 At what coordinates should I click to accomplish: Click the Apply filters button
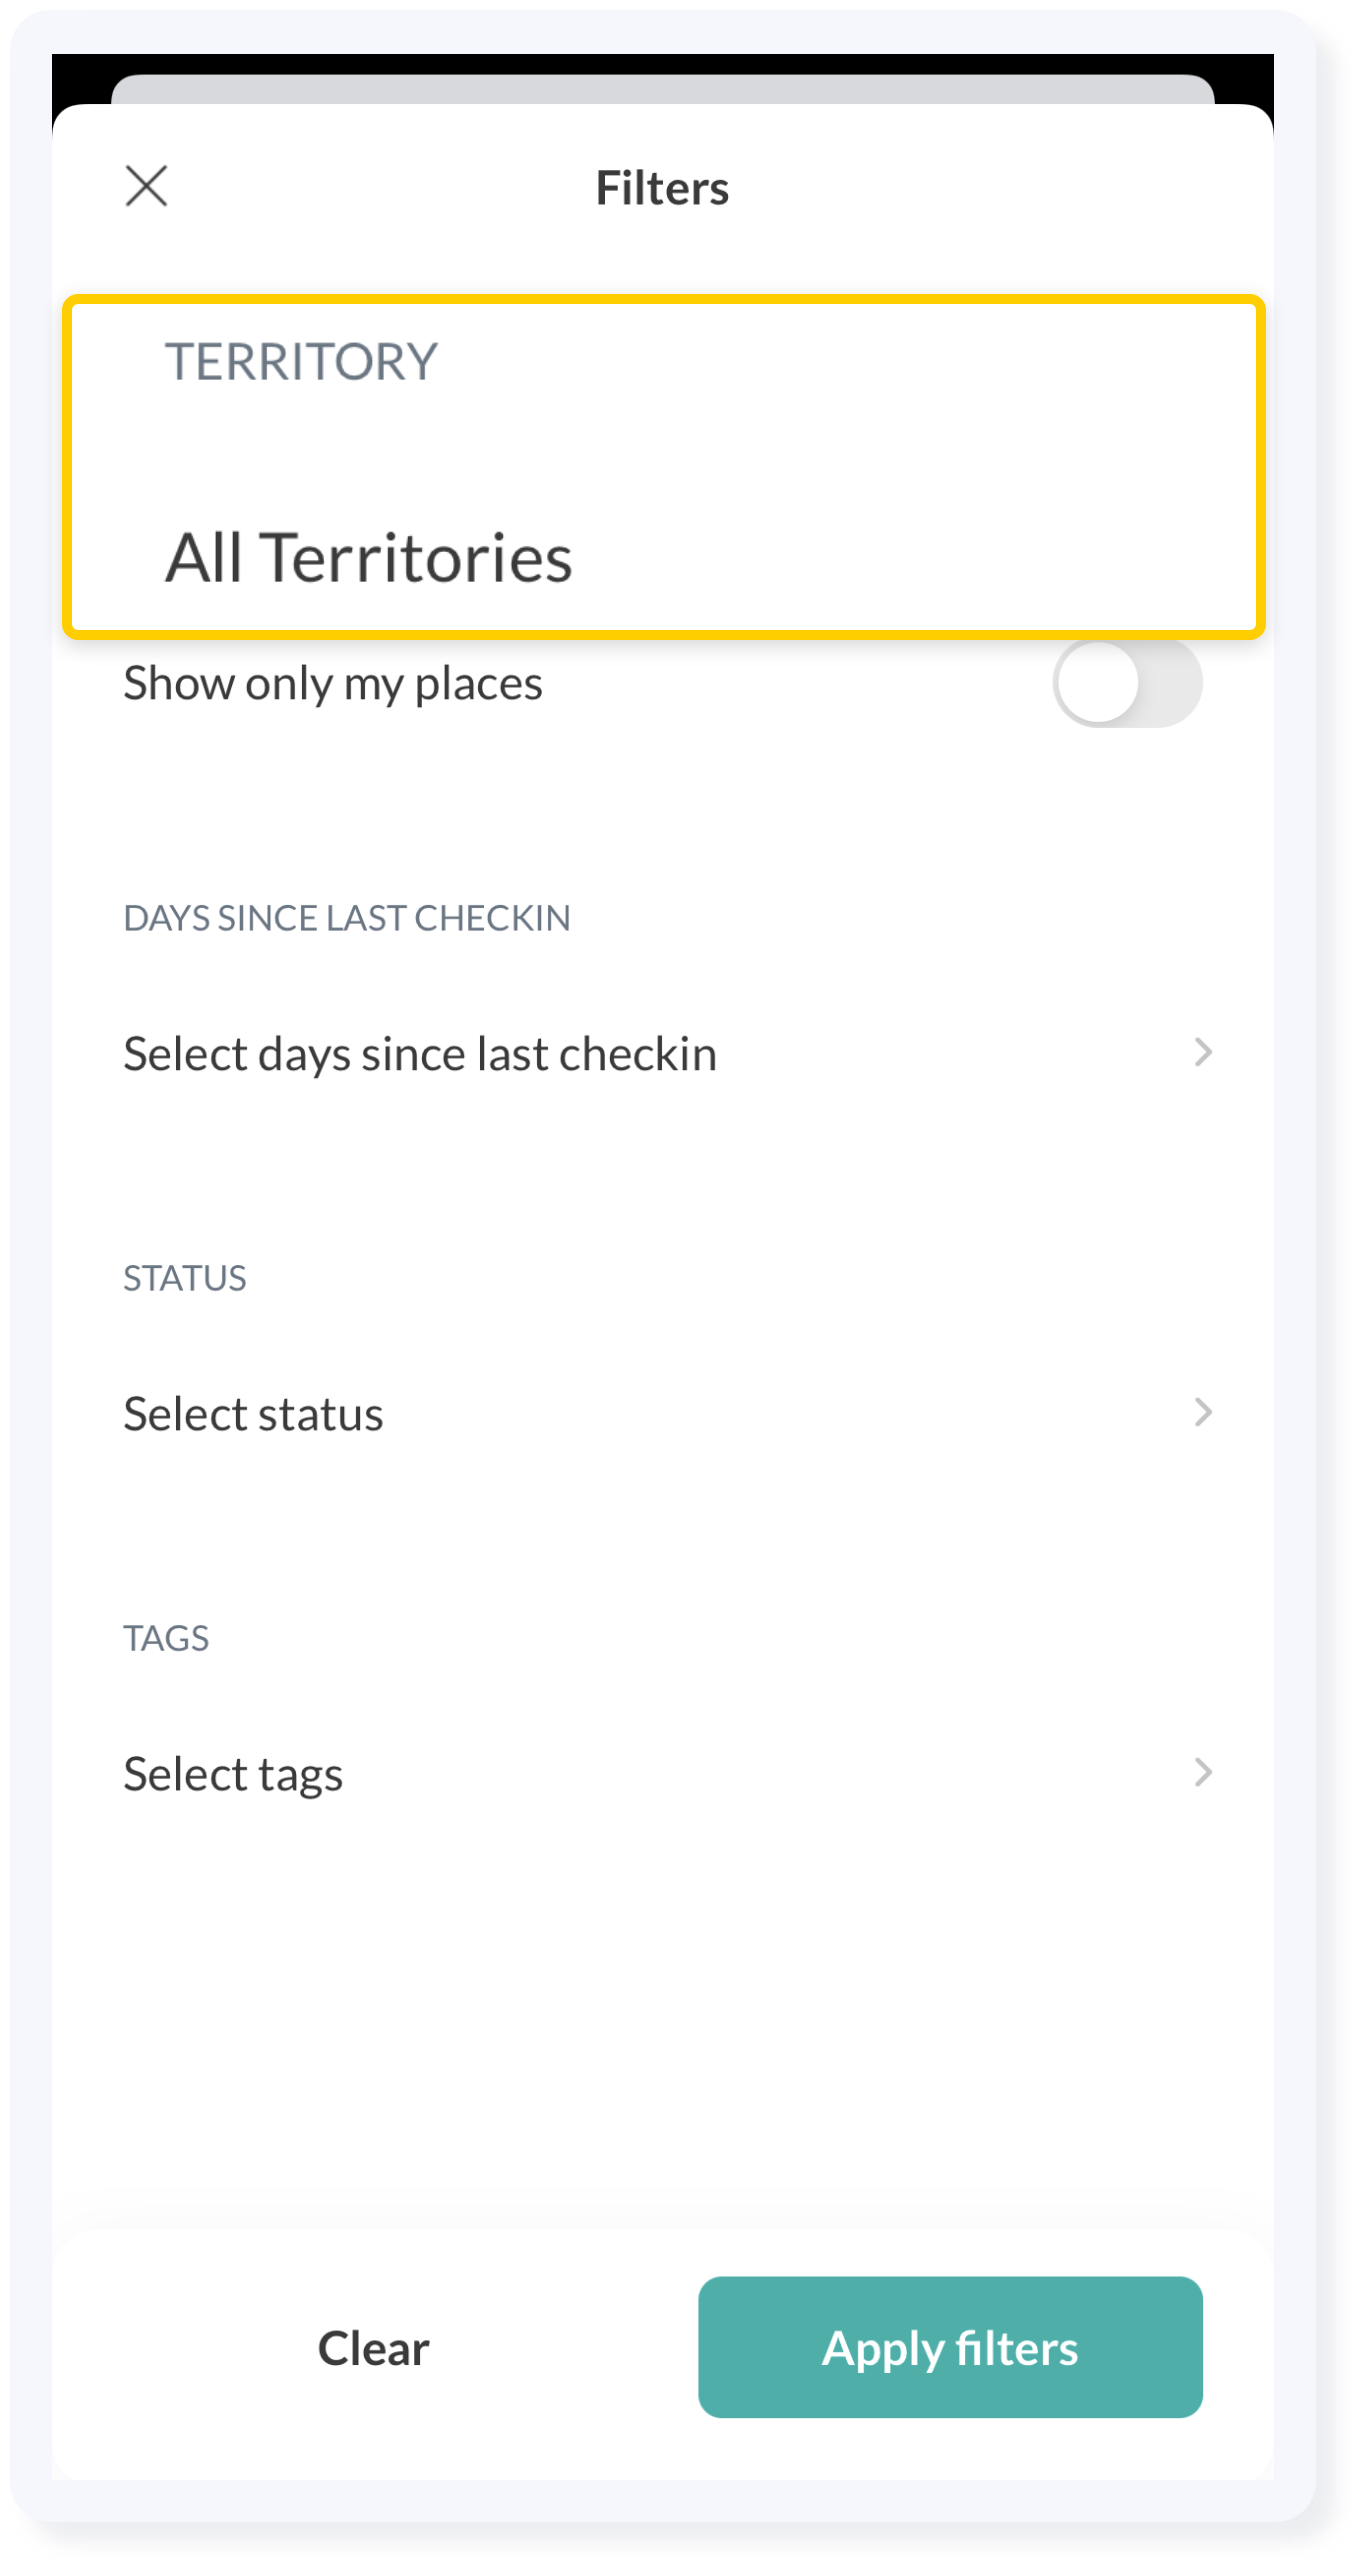[950, 2347]
